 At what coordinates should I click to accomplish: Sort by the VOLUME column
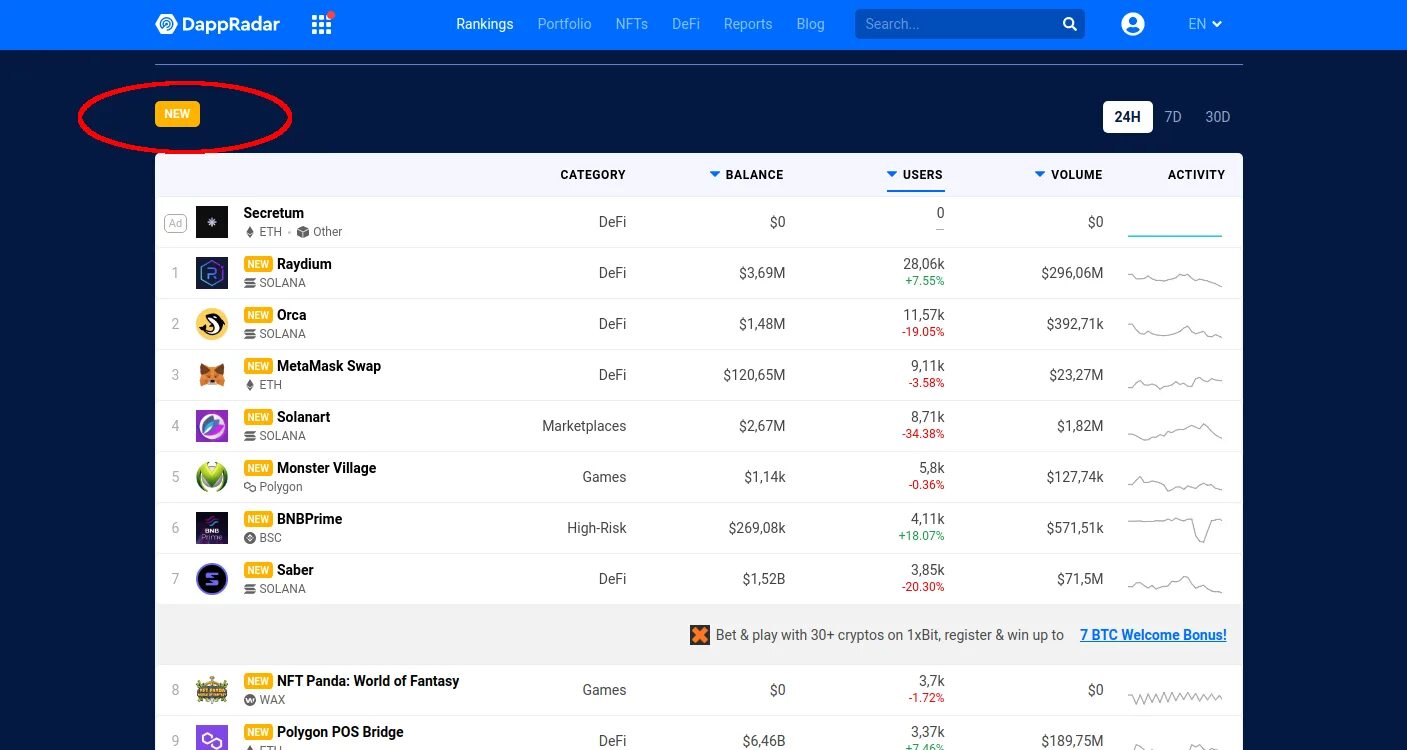[x=1069, y=174]
